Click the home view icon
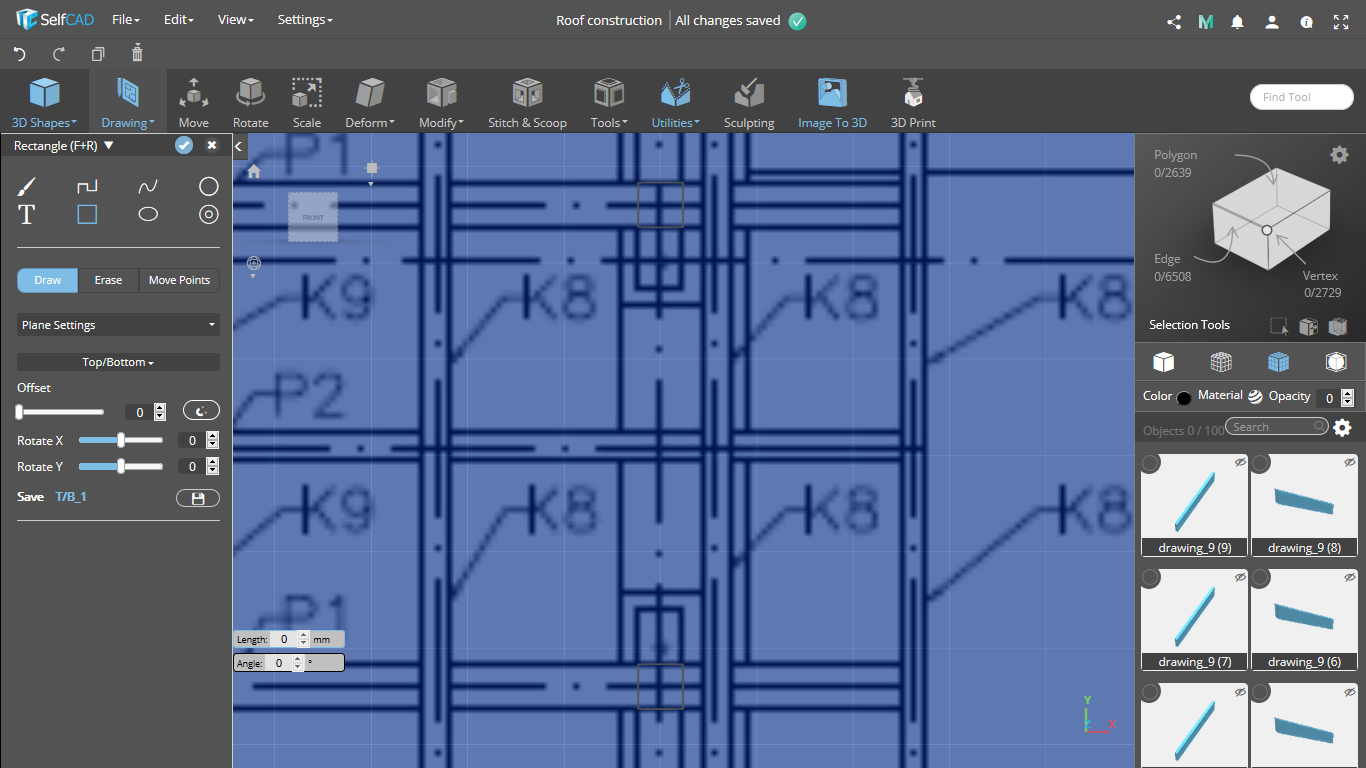The height and width of the screenshot is (768, 1366). click(254, 171)
